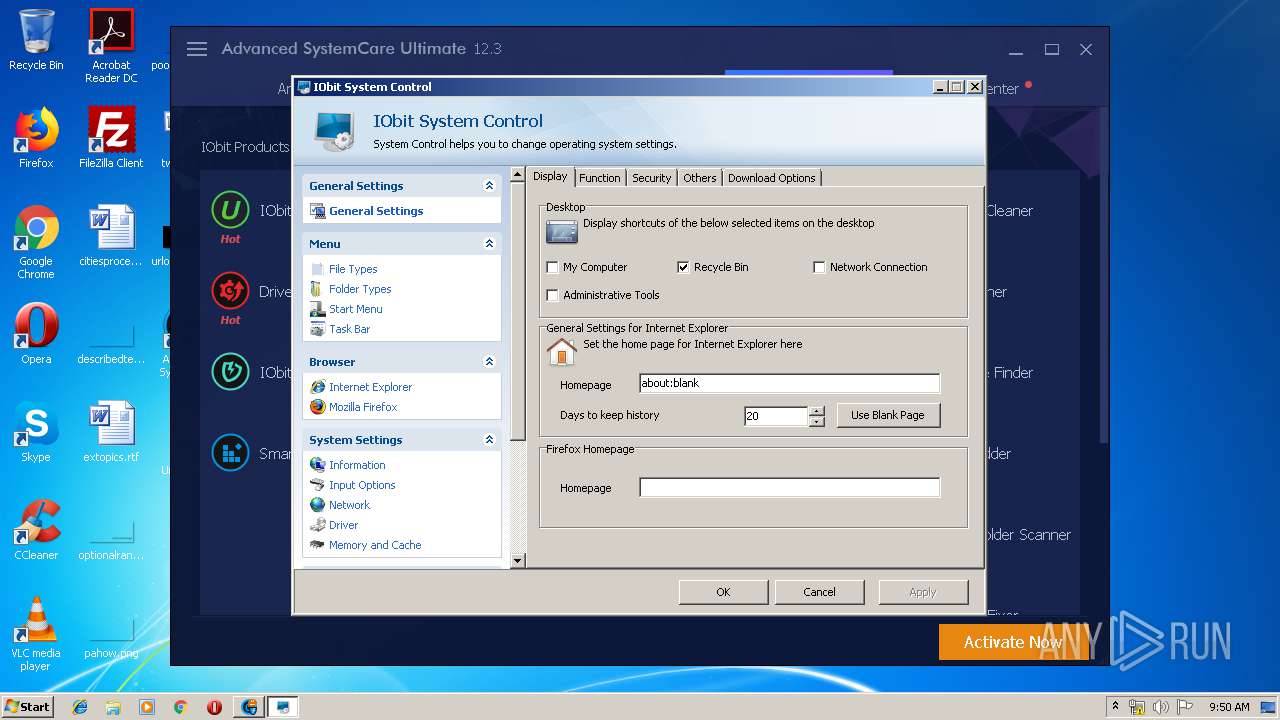Click the Days to keep history field
This screenshot has width=1280, height=720.
776,416
